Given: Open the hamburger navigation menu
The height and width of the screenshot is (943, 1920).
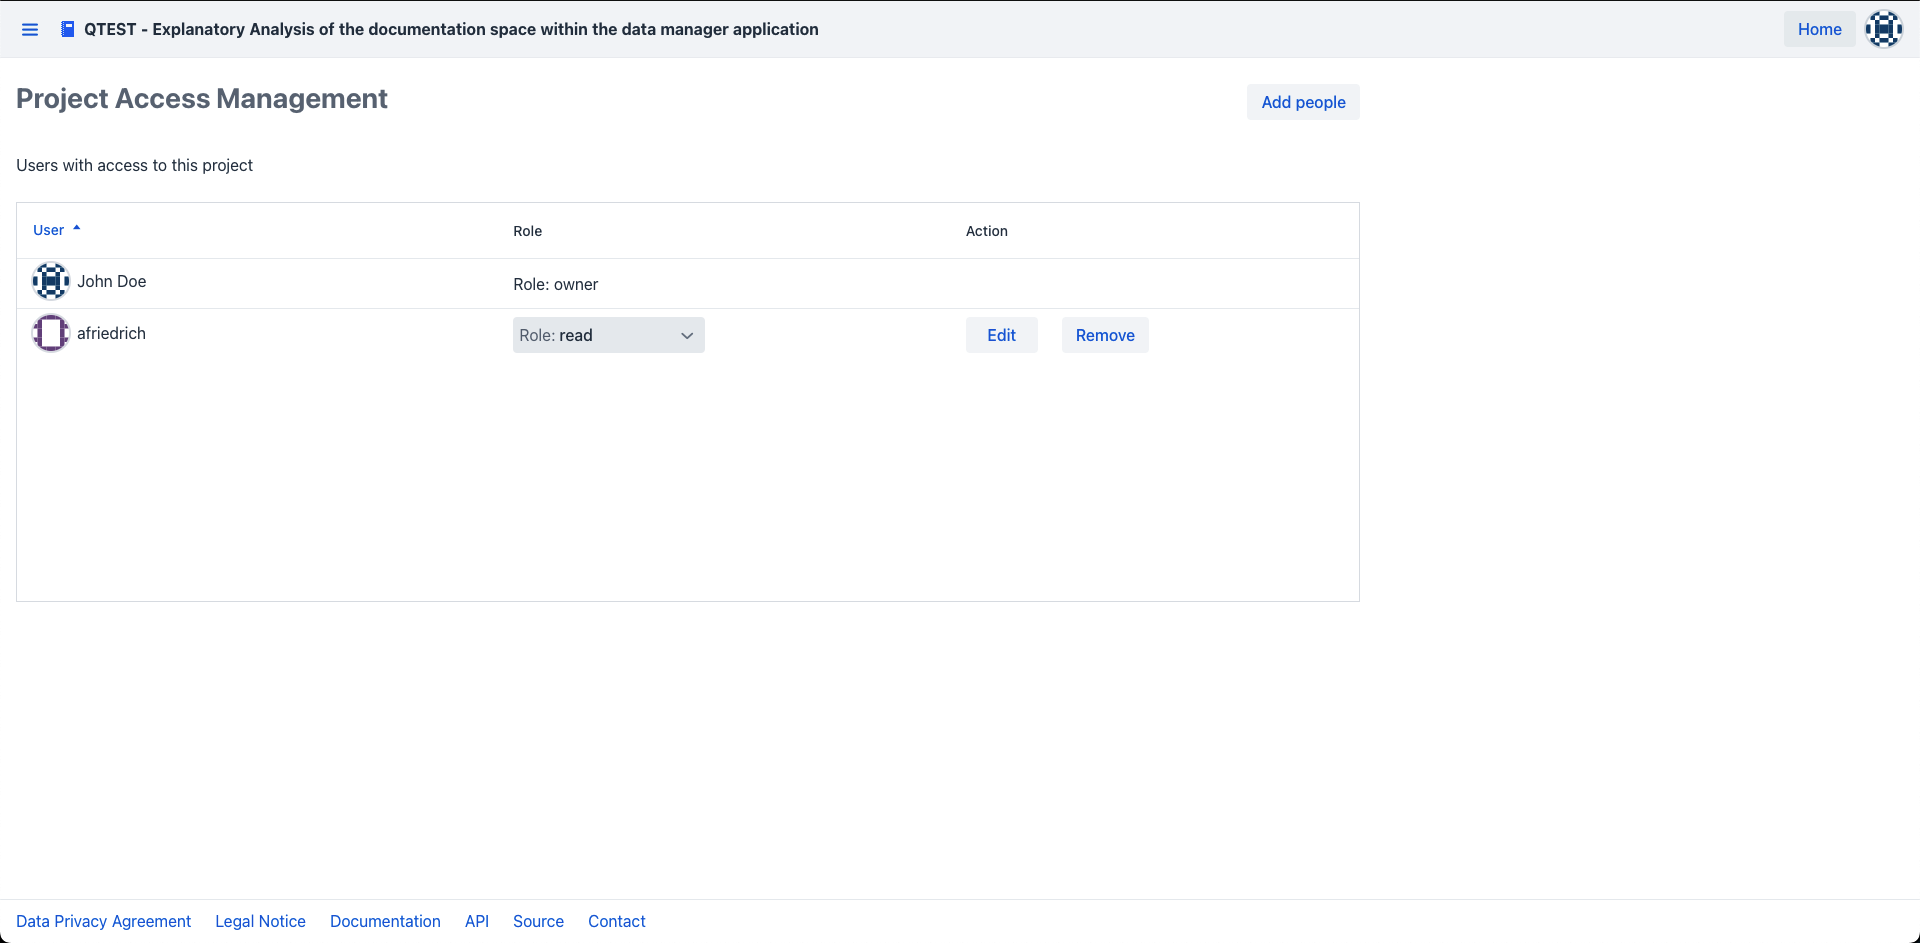Looking at the screenshot, I should (x=30, y=30).
